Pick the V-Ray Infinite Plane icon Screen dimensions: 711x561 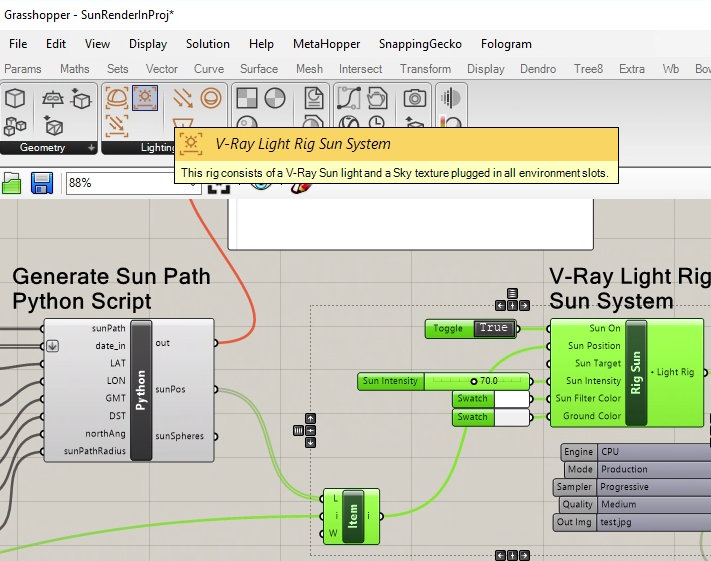(x=53, y=98)
